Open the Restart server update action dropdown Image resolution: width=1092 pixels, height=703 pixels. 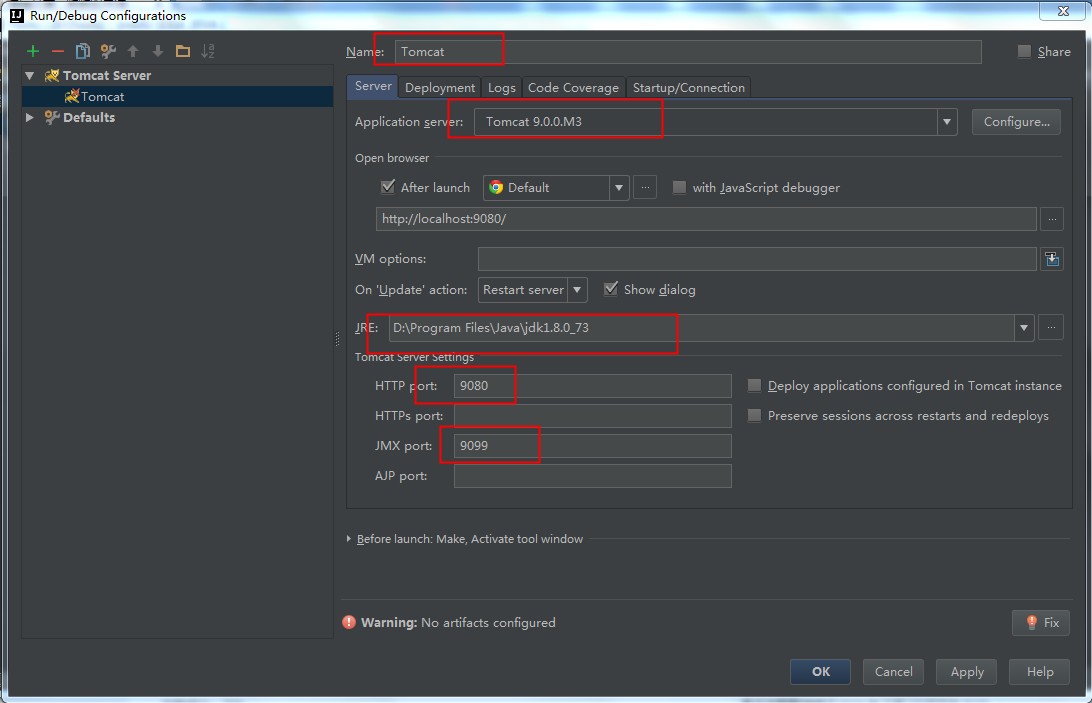[577, 290]
